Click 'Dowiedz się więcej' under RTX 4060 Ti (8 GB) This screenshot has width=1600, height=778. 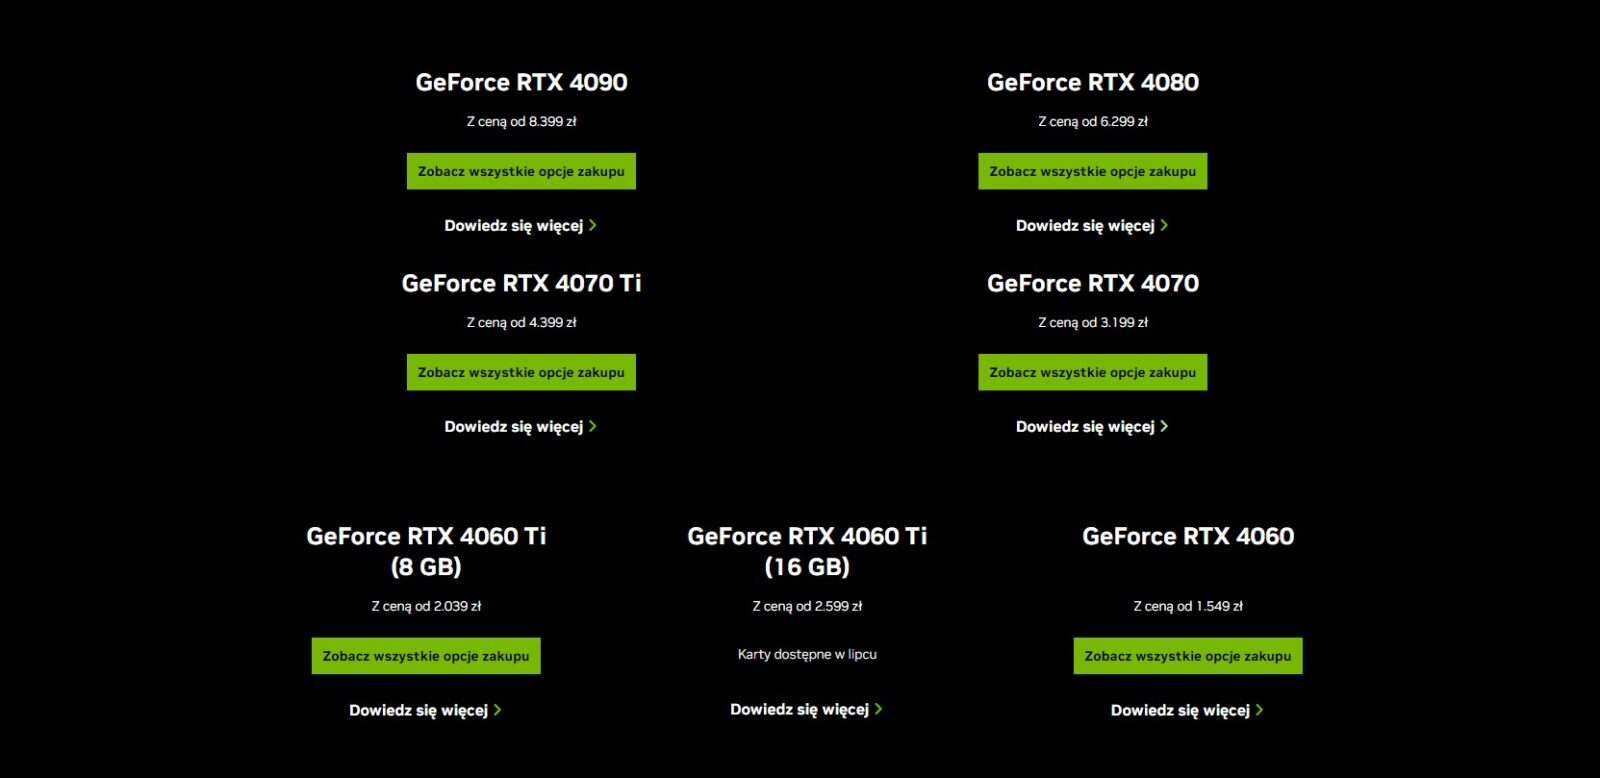pos(418,711)
